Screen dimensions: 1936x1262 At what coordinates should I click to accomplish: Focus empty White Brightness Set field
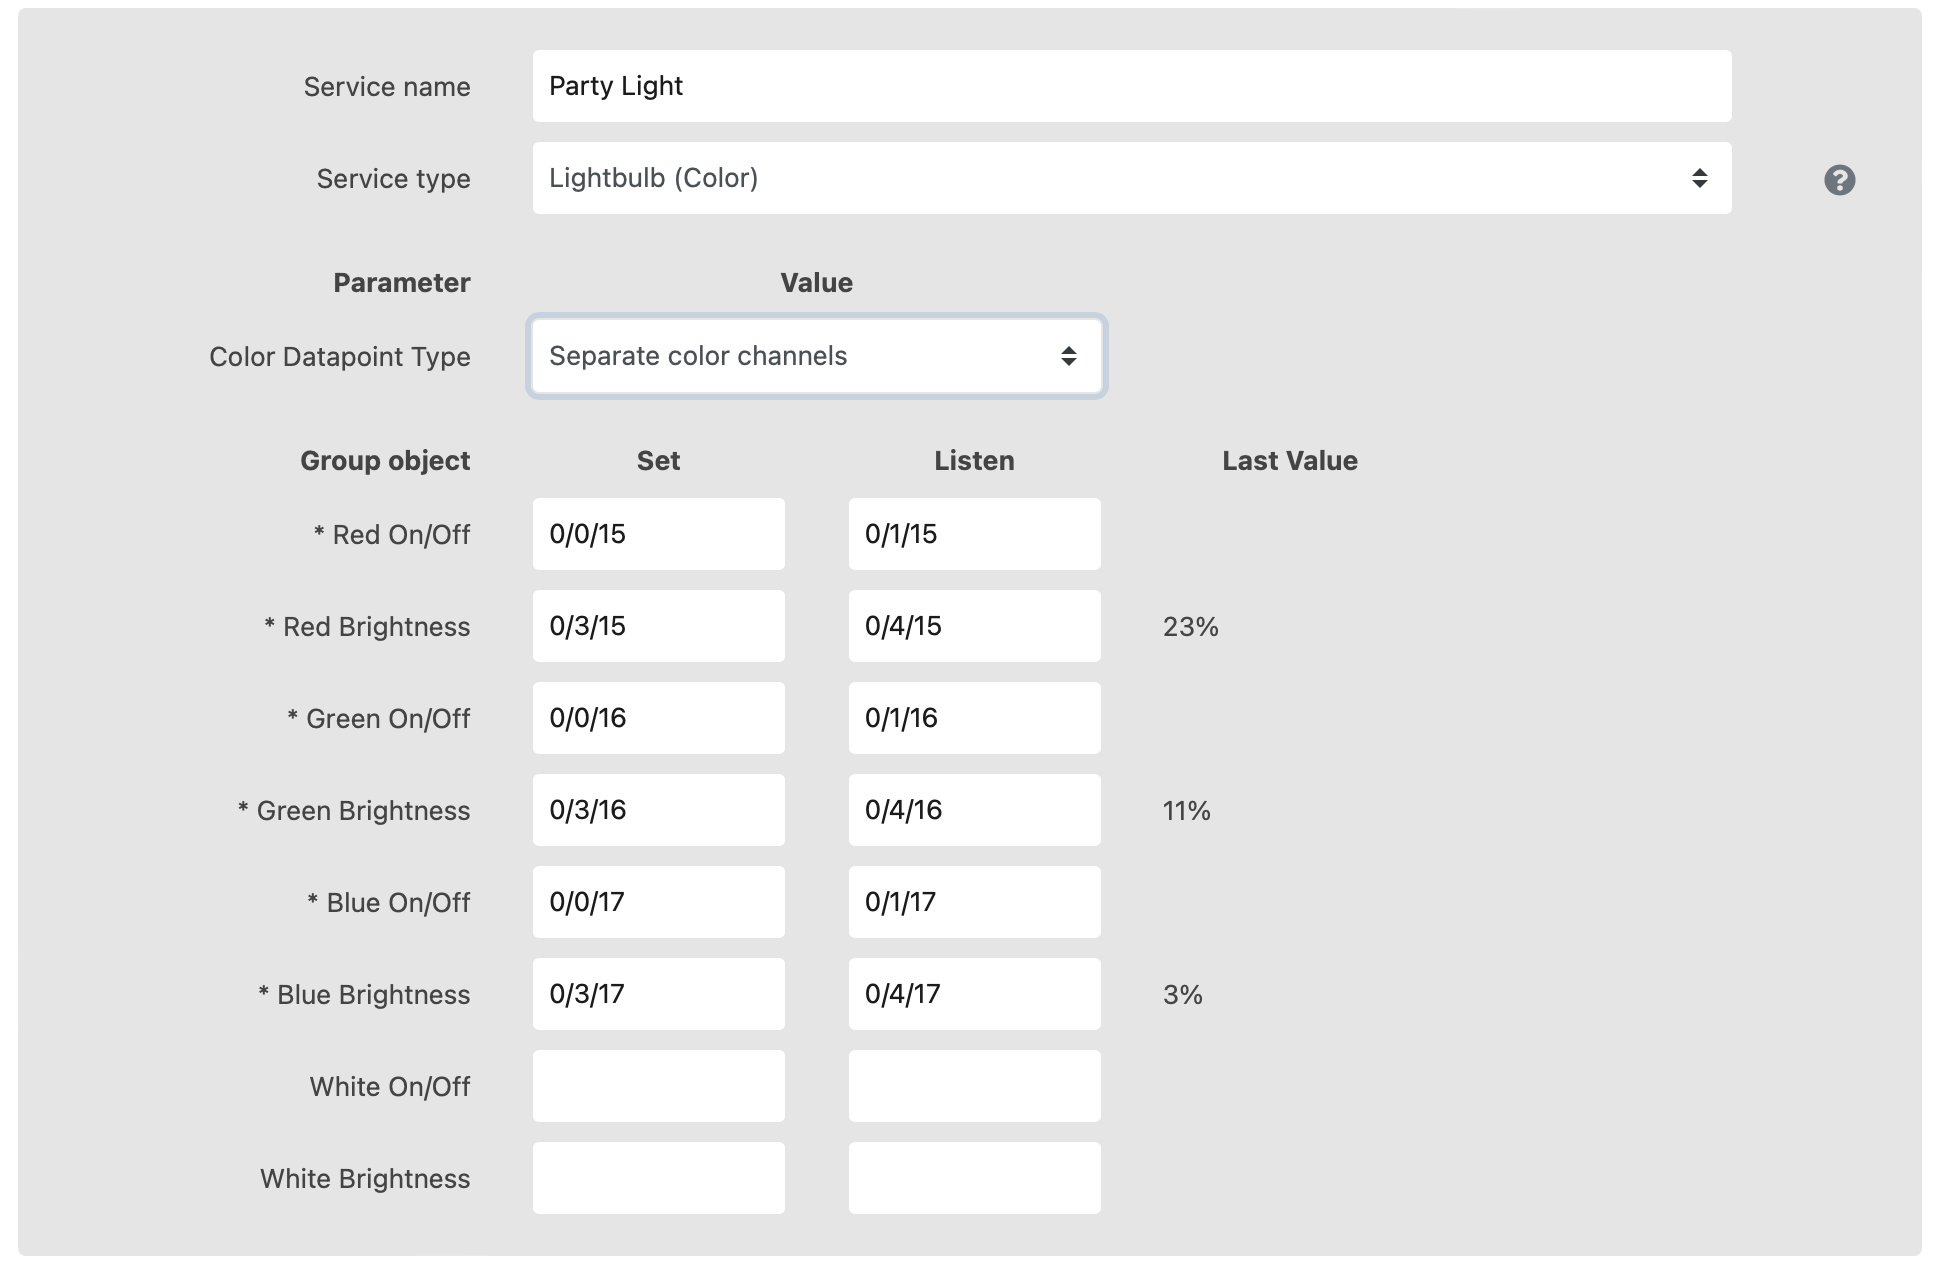(658, 1178)
